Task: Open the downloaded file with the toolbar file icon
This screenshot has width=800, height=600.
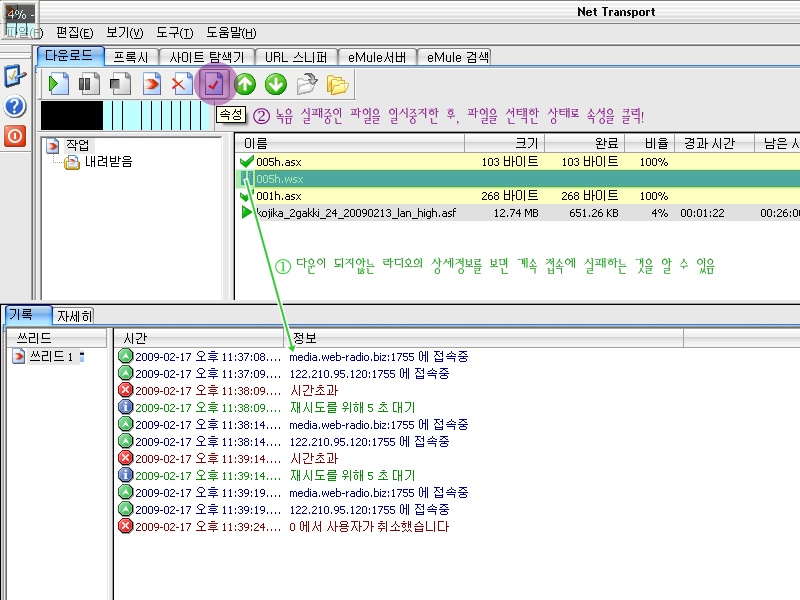Action: (307, 84)
